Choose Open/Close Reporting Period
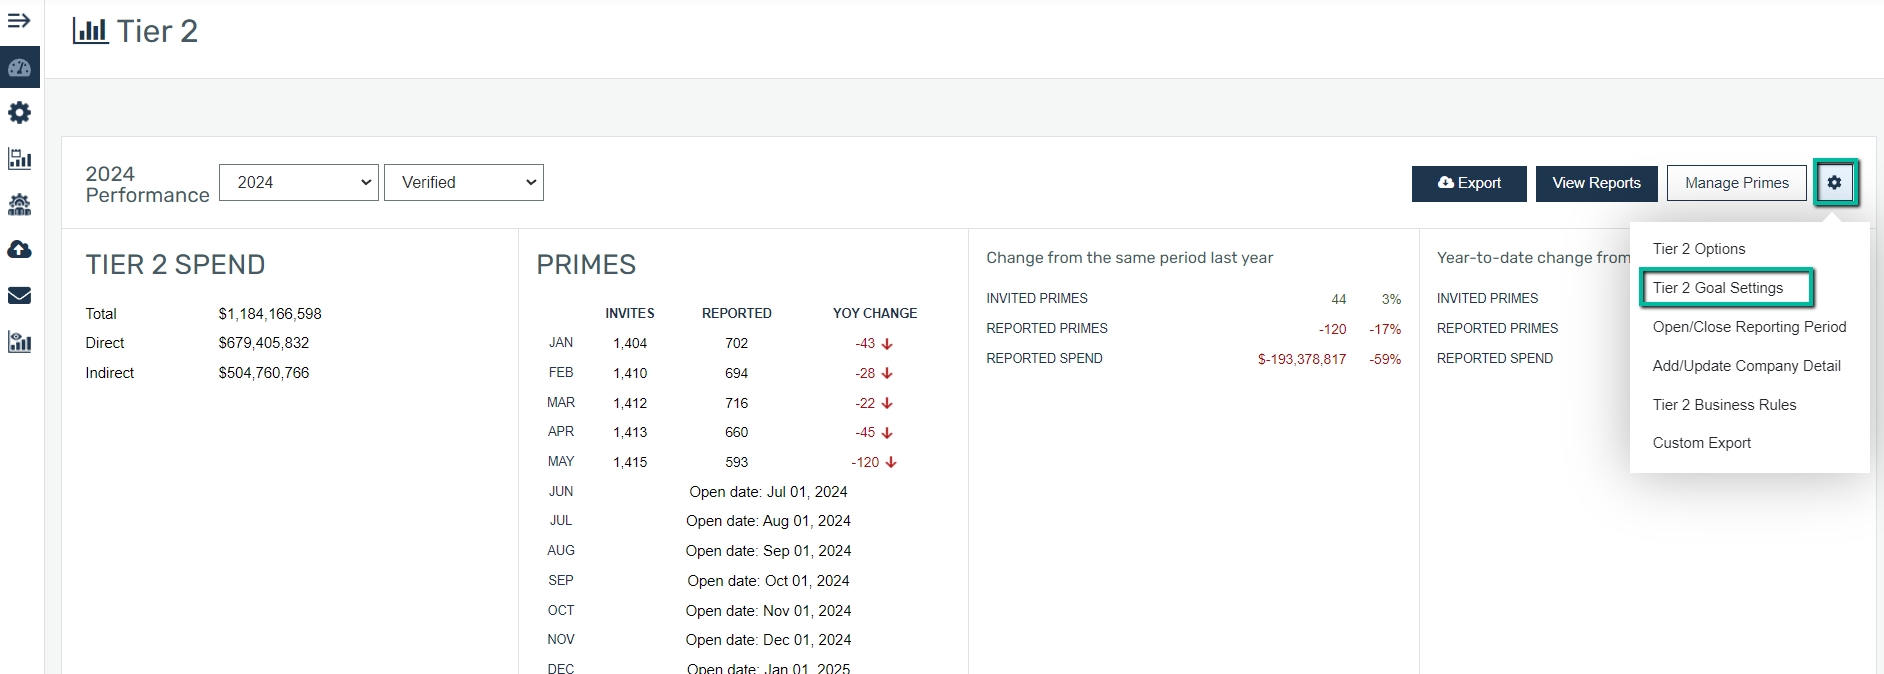The width and height of the screenshot is (1884, 674). (1749, 327)
